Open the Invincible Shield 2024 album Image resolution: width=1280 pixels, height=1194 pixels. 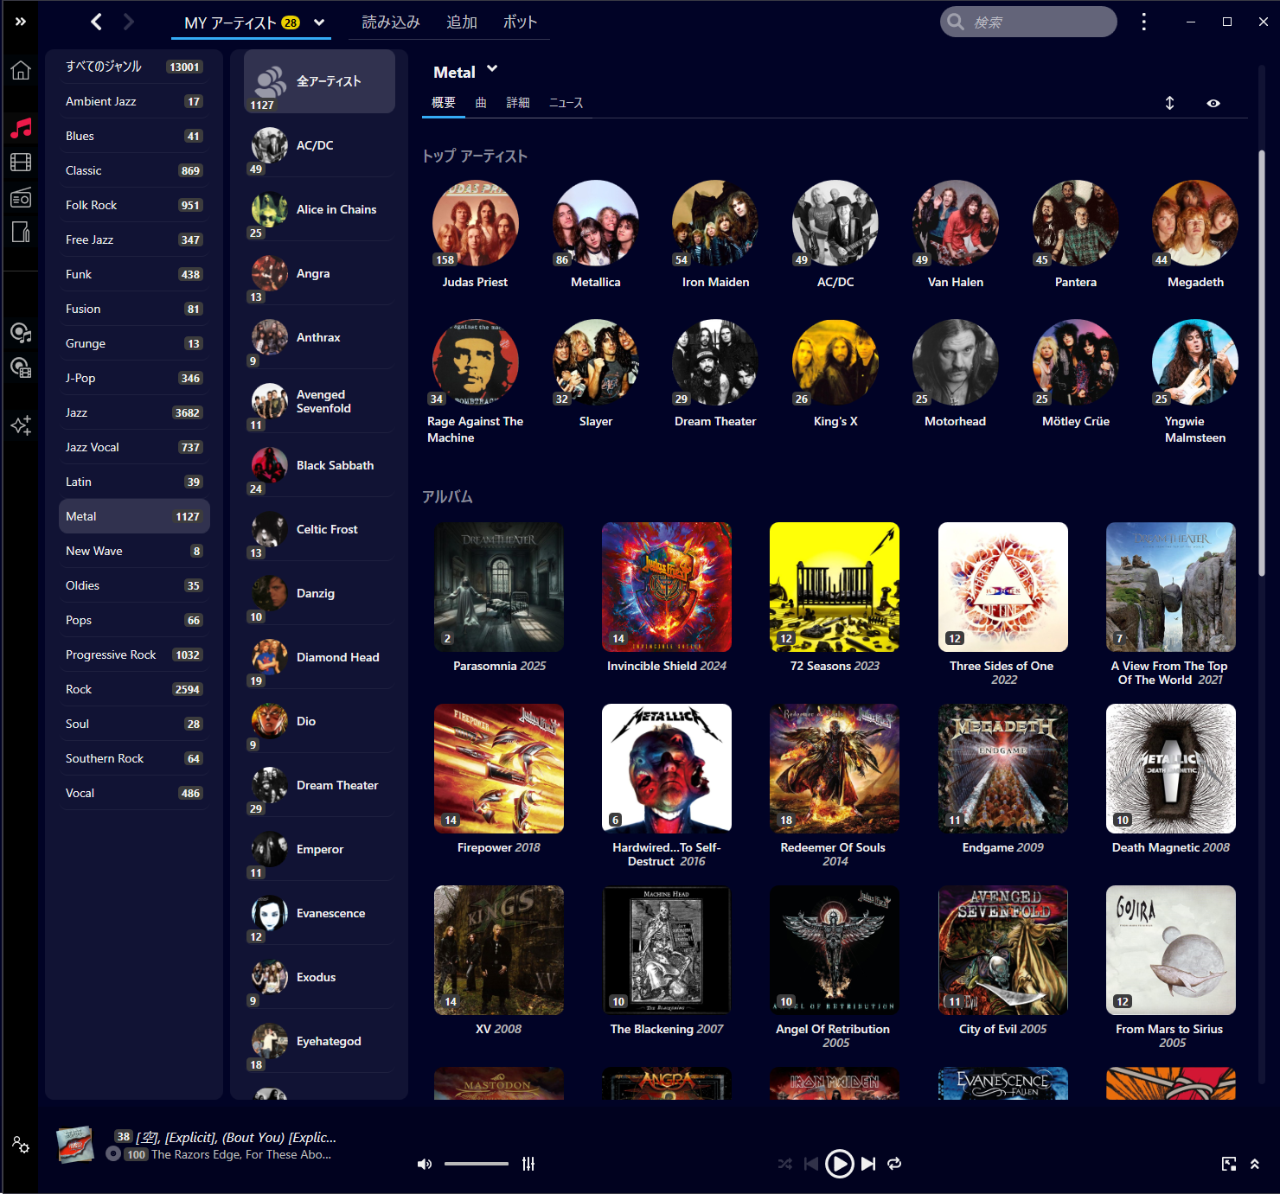point(667,587)
